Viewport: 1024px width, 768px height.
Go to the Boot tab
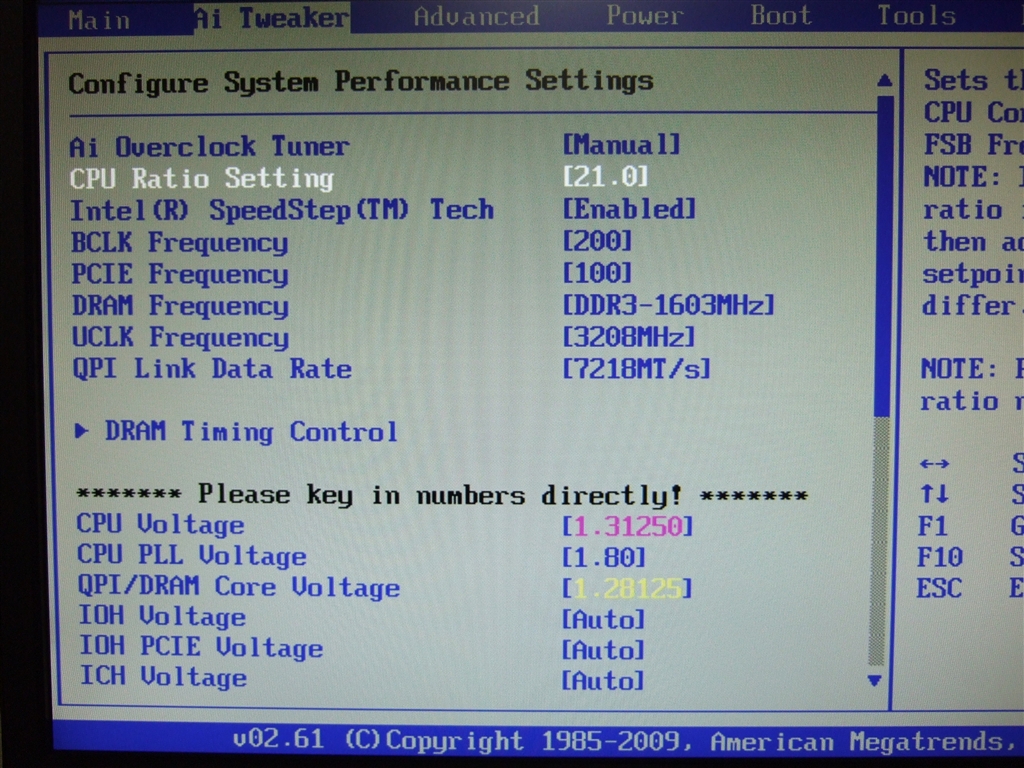780,15
